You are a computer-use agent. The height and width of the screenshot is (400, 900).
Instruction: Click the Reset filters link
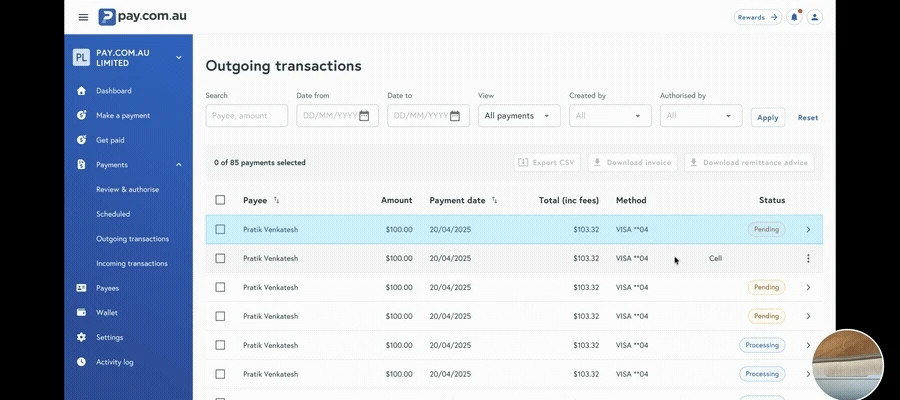click(808, 117)
